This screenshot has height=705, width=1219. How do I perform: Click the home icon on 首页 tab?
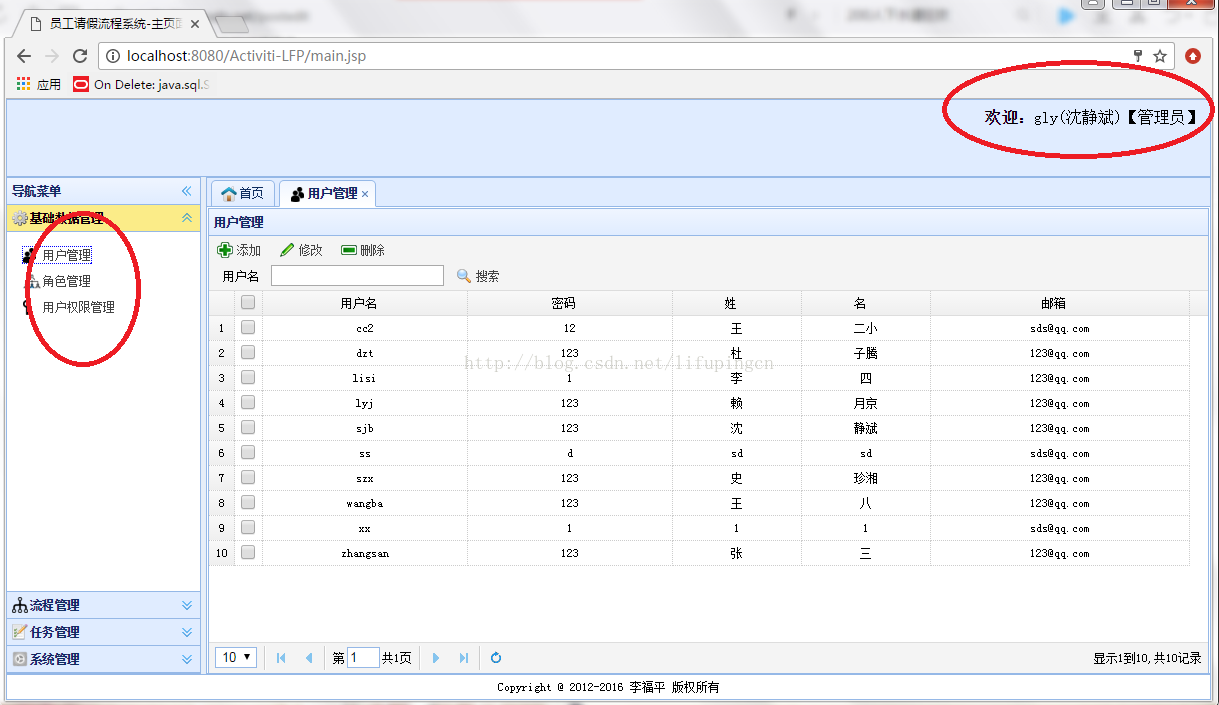(229, 193)
